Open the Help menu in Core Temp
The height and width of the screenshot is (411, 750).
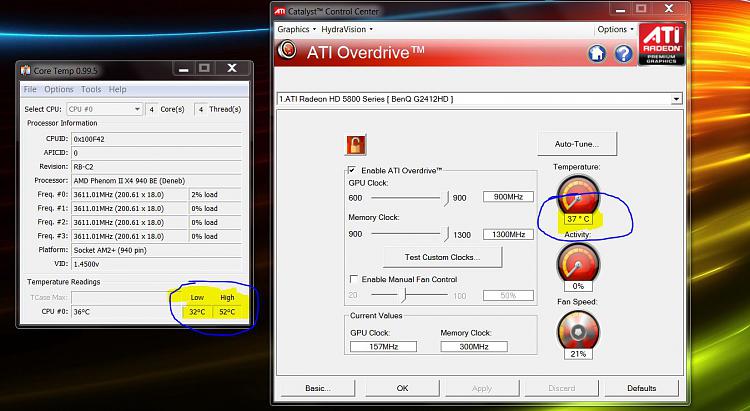coord(117,89)
